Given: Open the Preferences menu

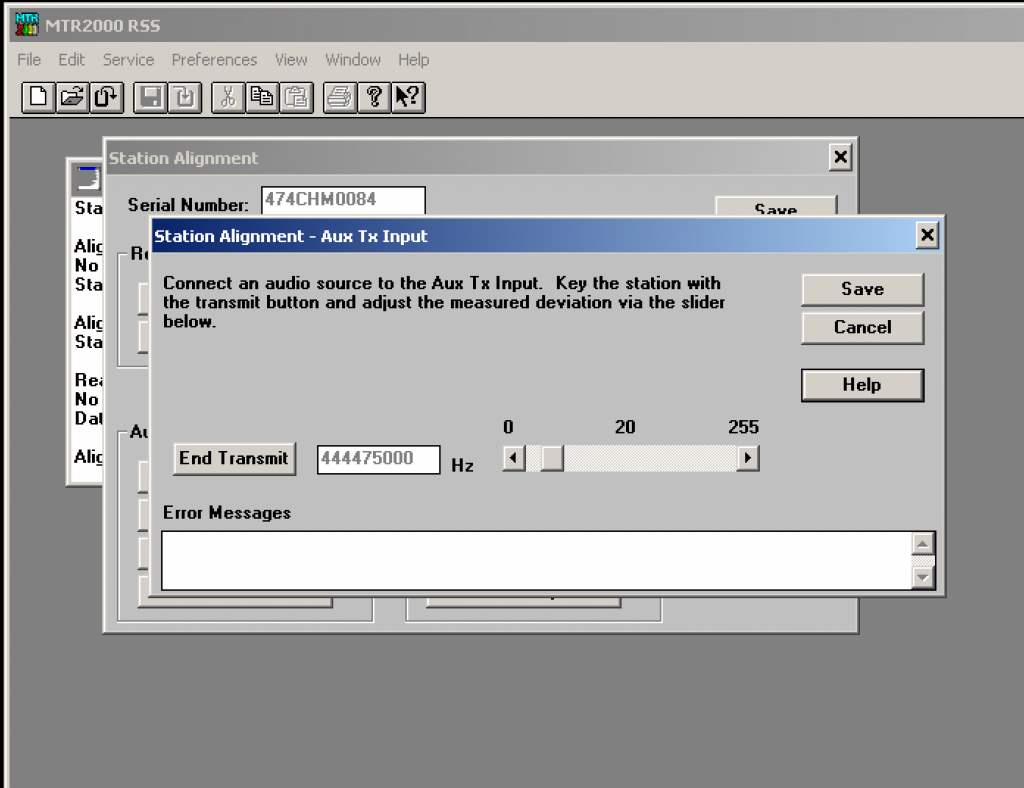Looking at the screenshot, I should (x=214, y=59).
